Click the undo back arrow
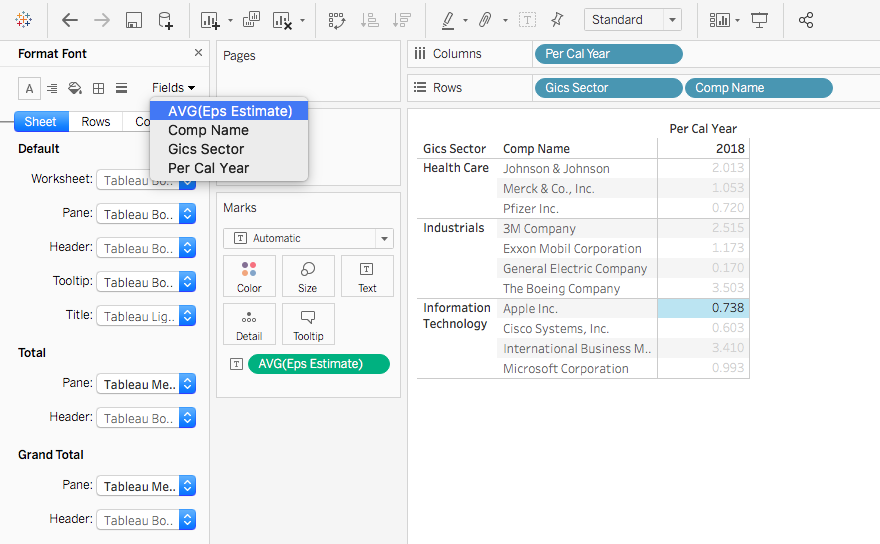 point(69,20)
